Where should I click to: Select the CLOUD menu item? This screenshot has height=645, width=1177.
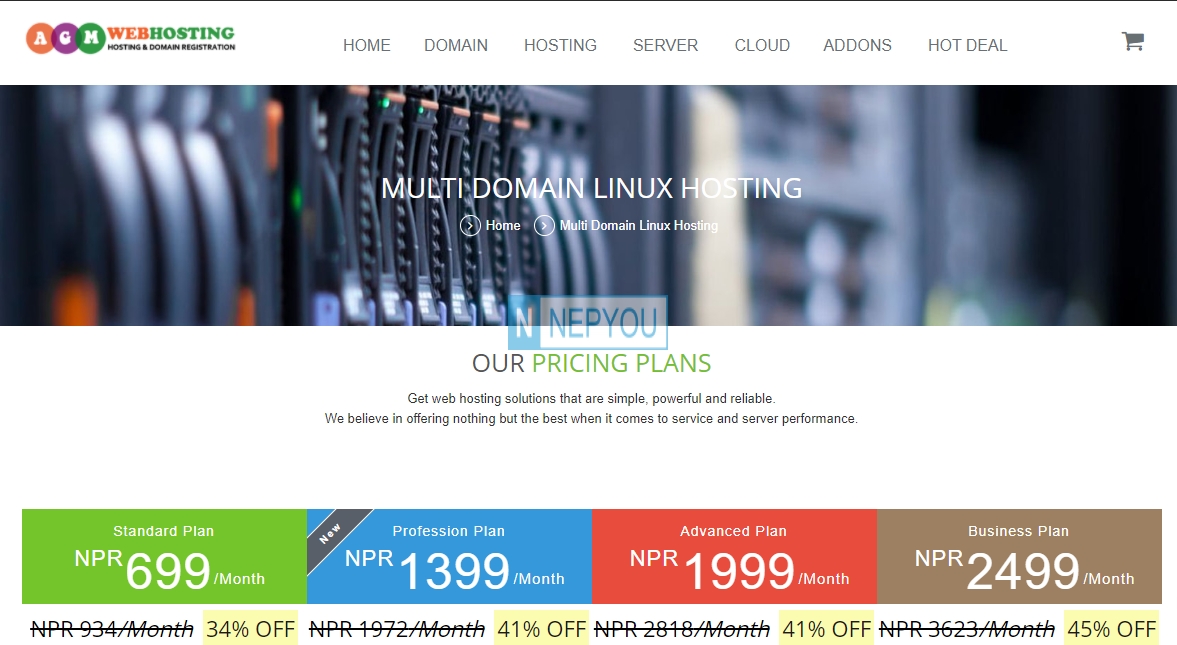click(762, 46)
